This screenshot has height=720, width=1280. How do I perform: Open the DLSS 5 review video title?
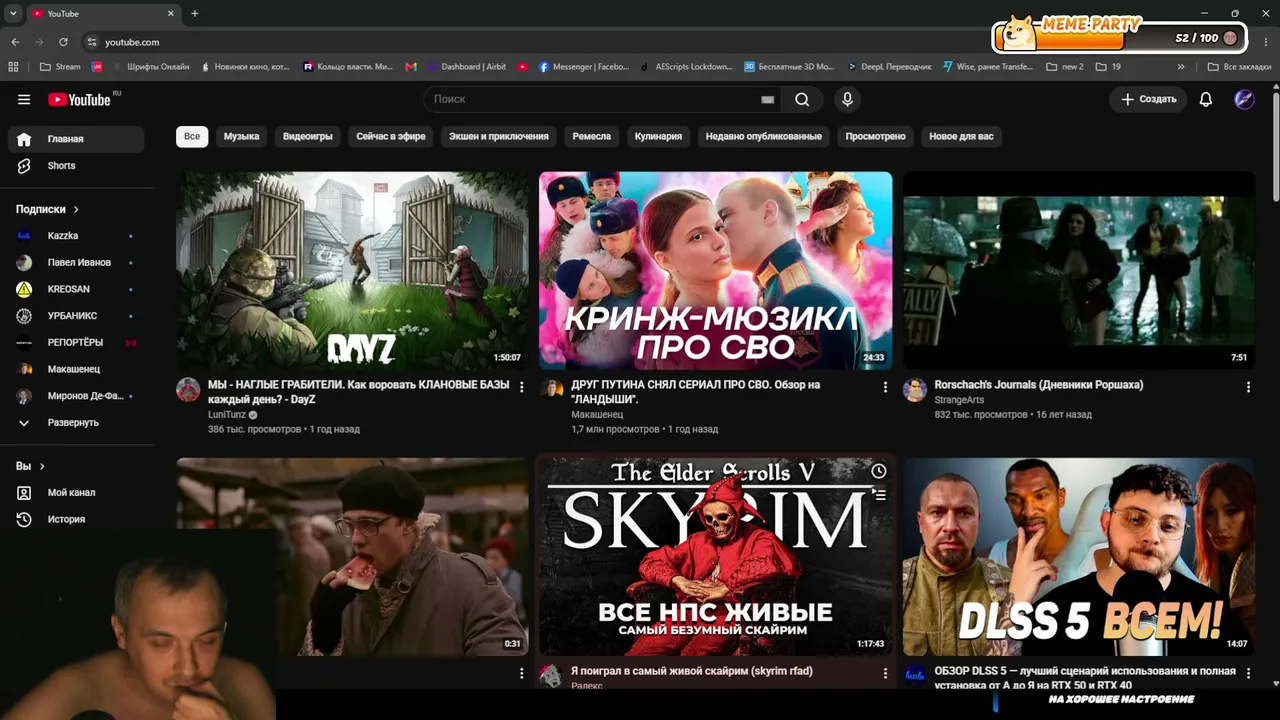click(x=1084, y=678)
